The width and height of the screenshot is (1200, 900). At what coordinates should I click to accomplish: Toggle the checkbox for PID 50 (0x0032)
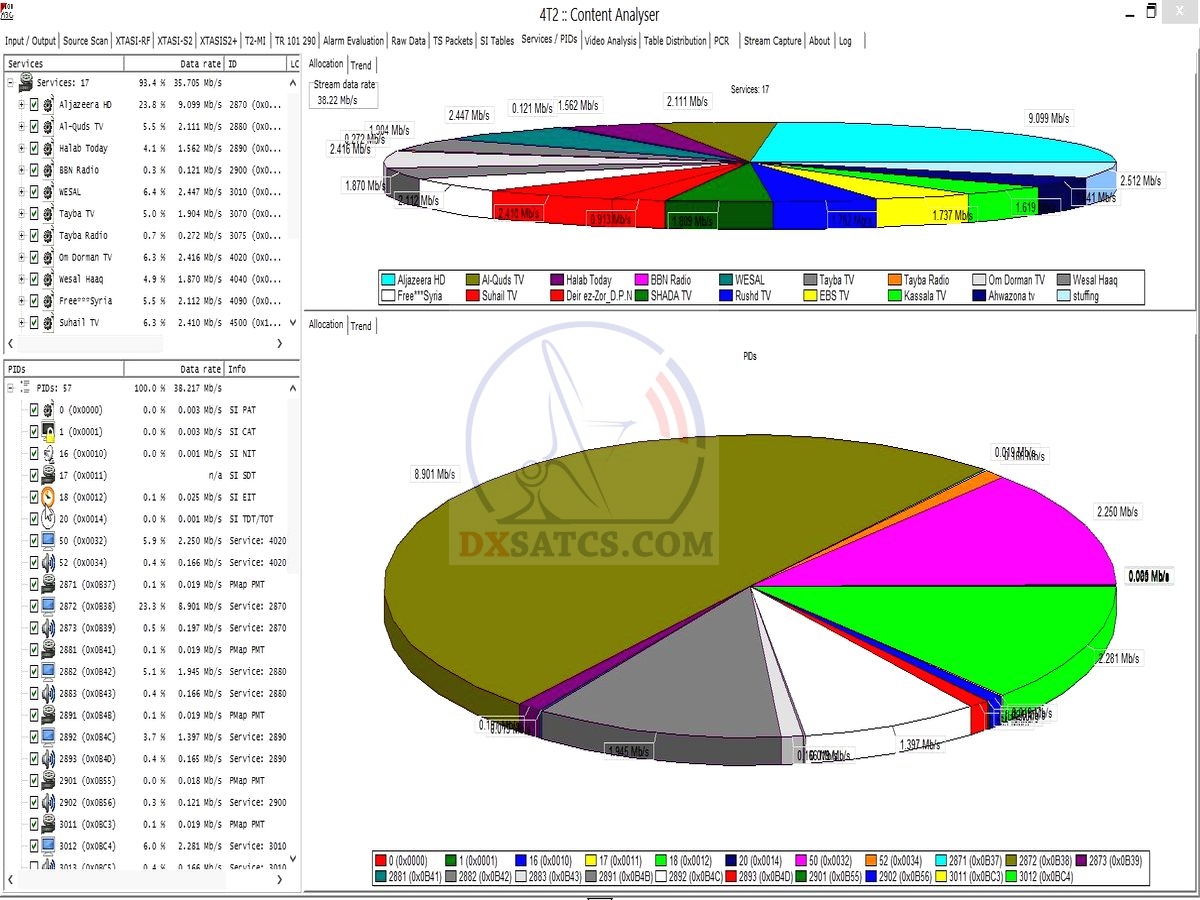pos(35,541)
